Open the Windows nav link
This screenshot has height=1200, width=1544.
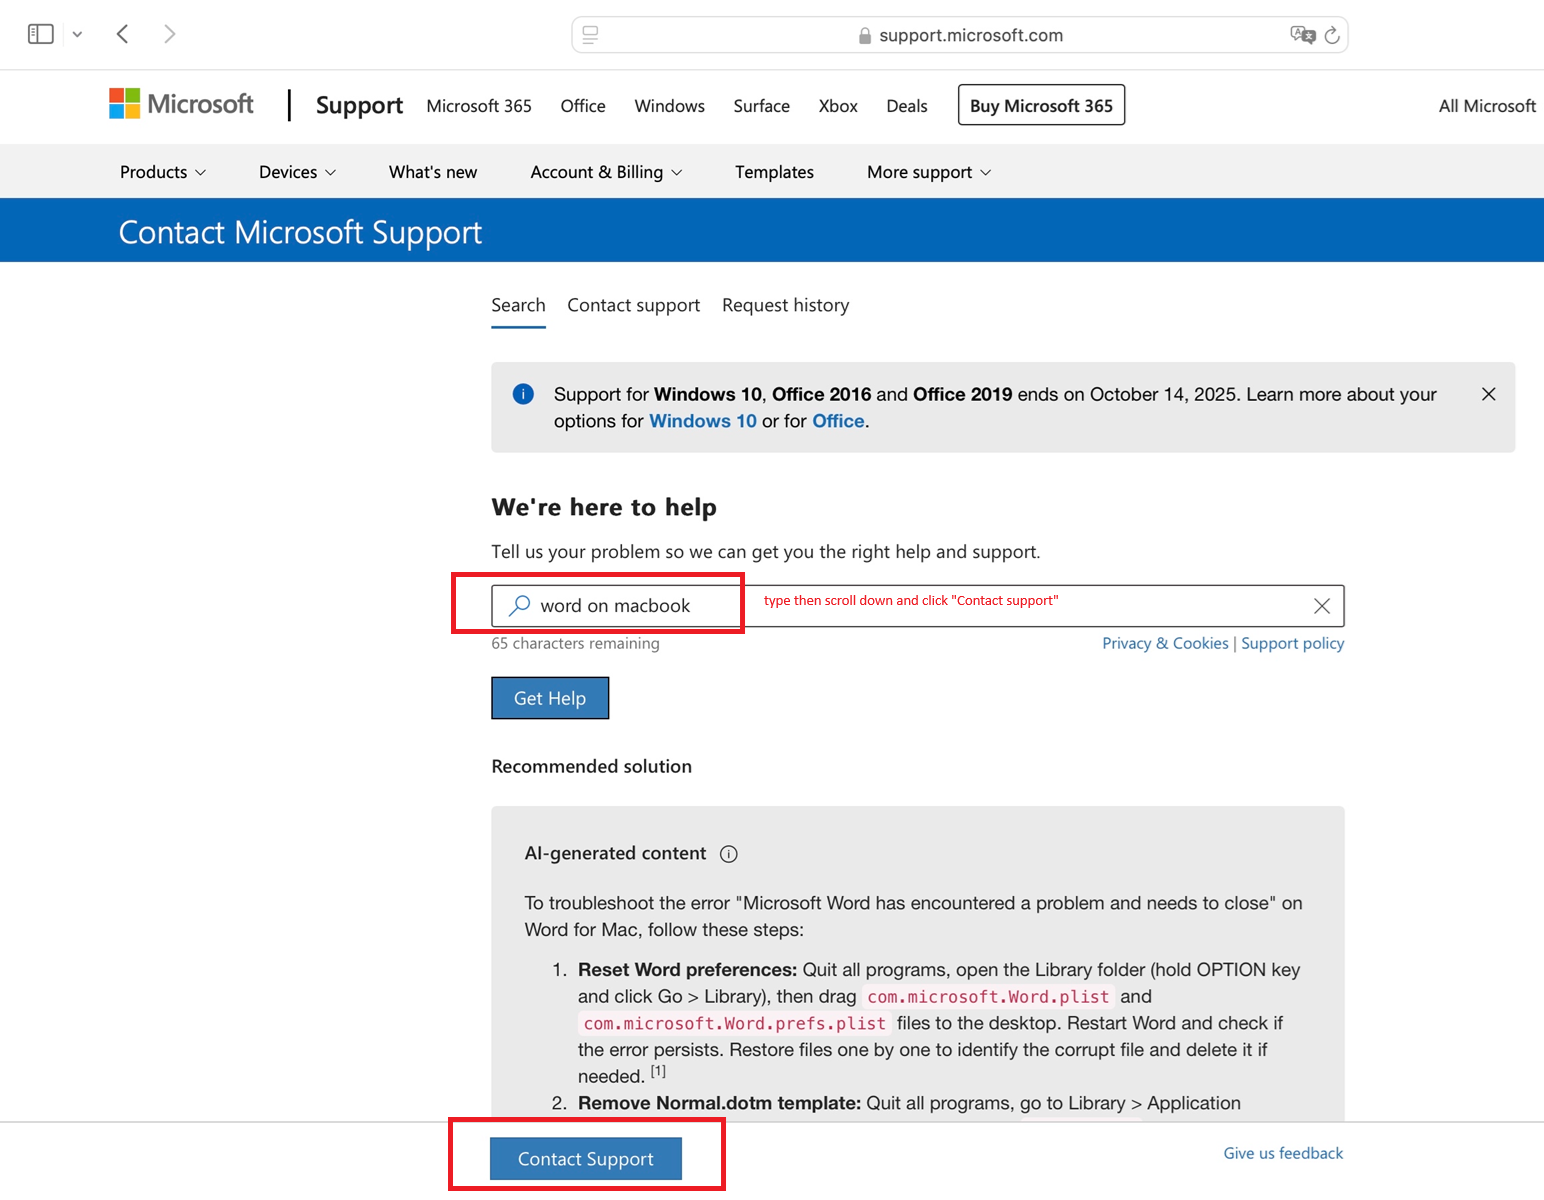tap(670, 106)
